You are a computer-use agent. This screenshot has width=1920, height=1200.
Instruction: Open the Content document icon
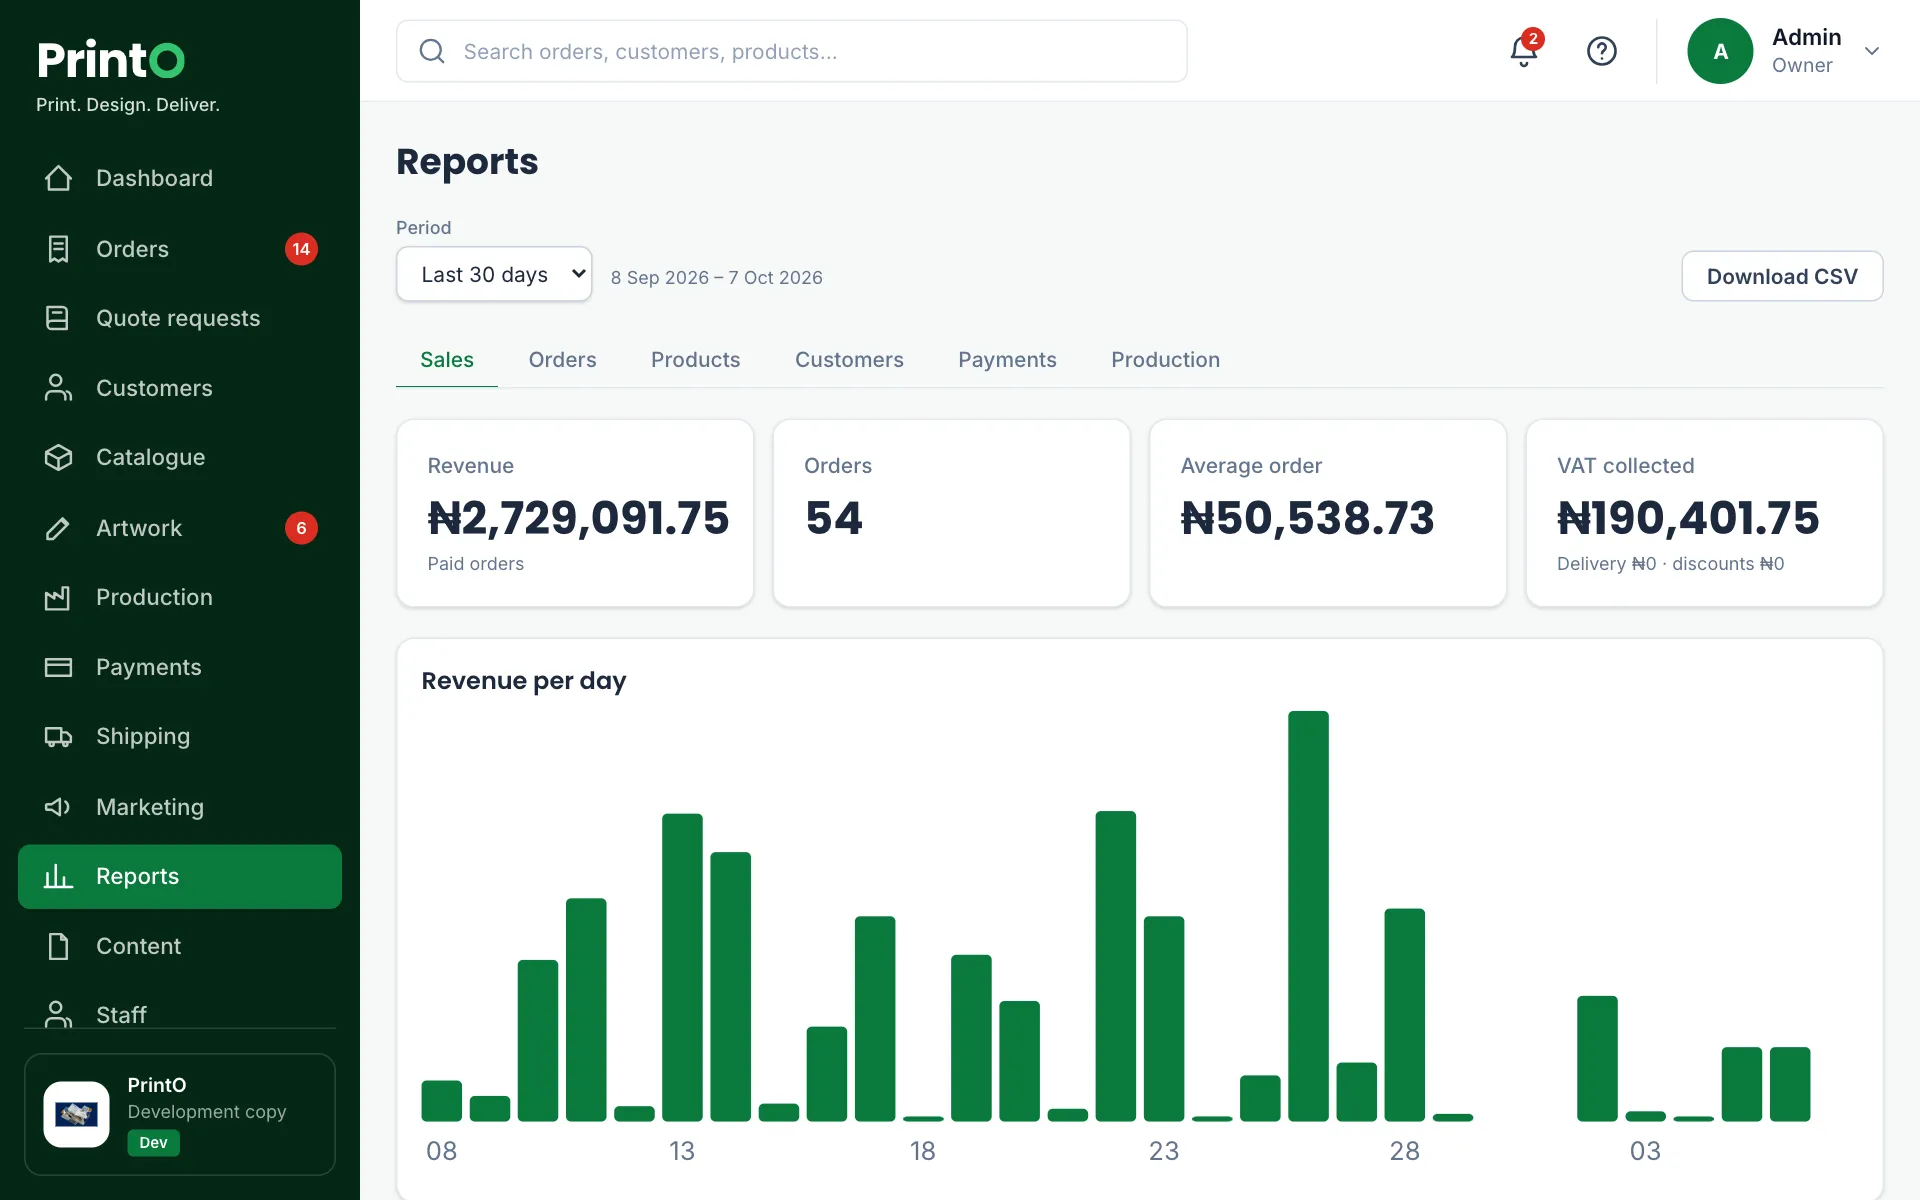coord(58,946)
